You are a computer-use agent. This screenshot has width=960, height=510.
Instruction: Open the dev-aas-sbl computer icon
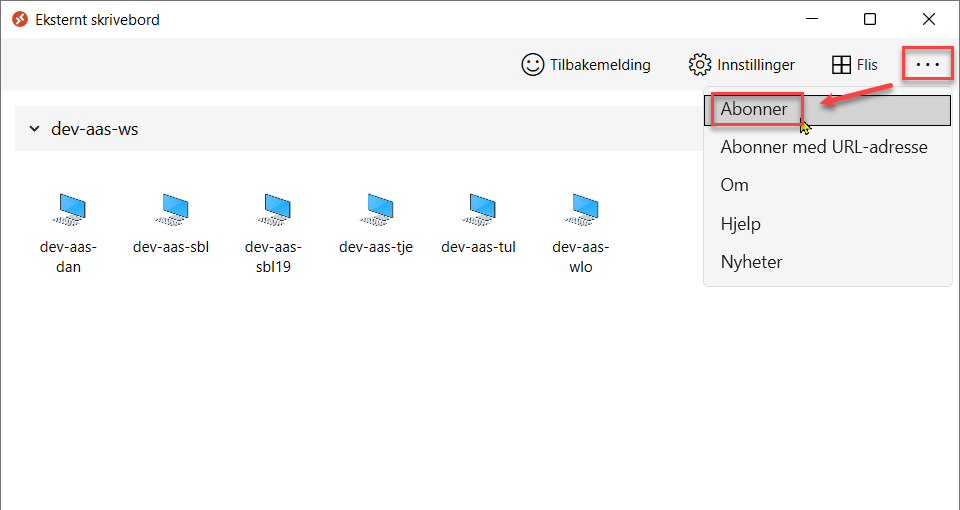point(172,209)
